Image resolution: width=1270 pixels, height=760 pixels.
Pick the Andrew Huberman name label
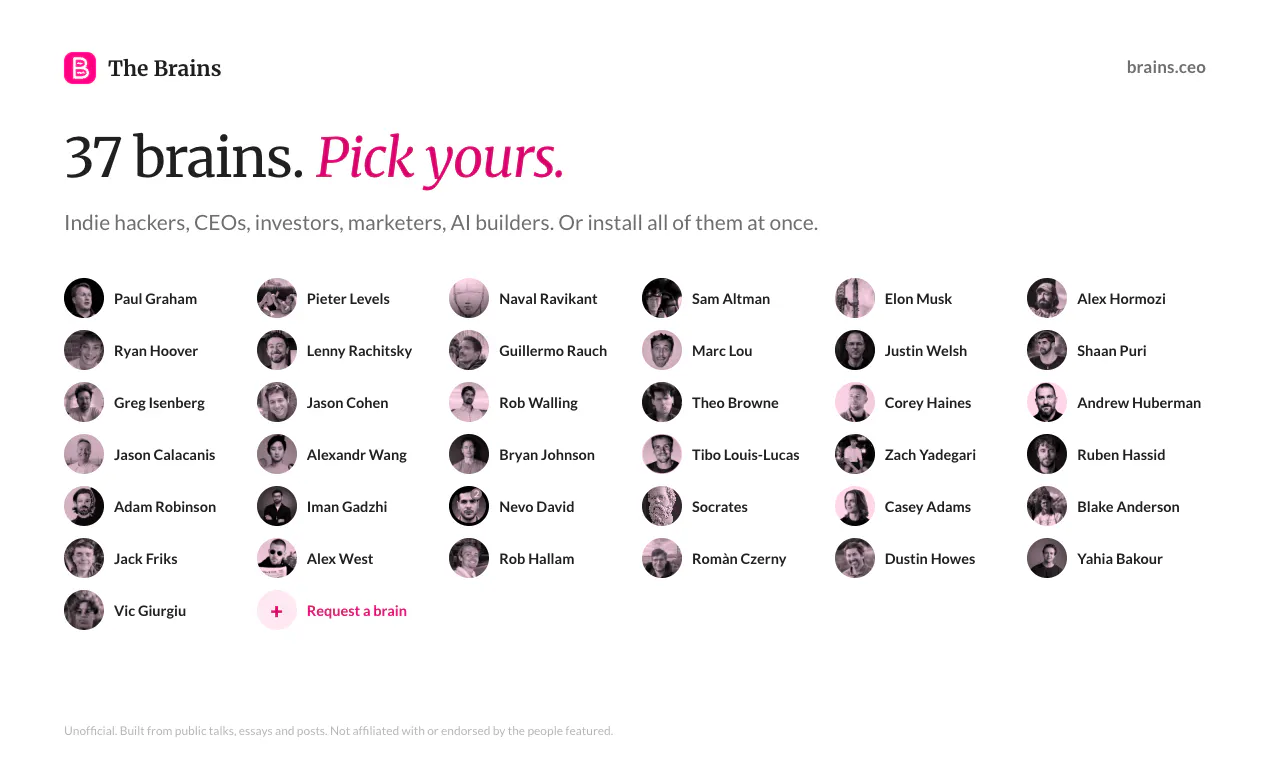[1139, 402]
